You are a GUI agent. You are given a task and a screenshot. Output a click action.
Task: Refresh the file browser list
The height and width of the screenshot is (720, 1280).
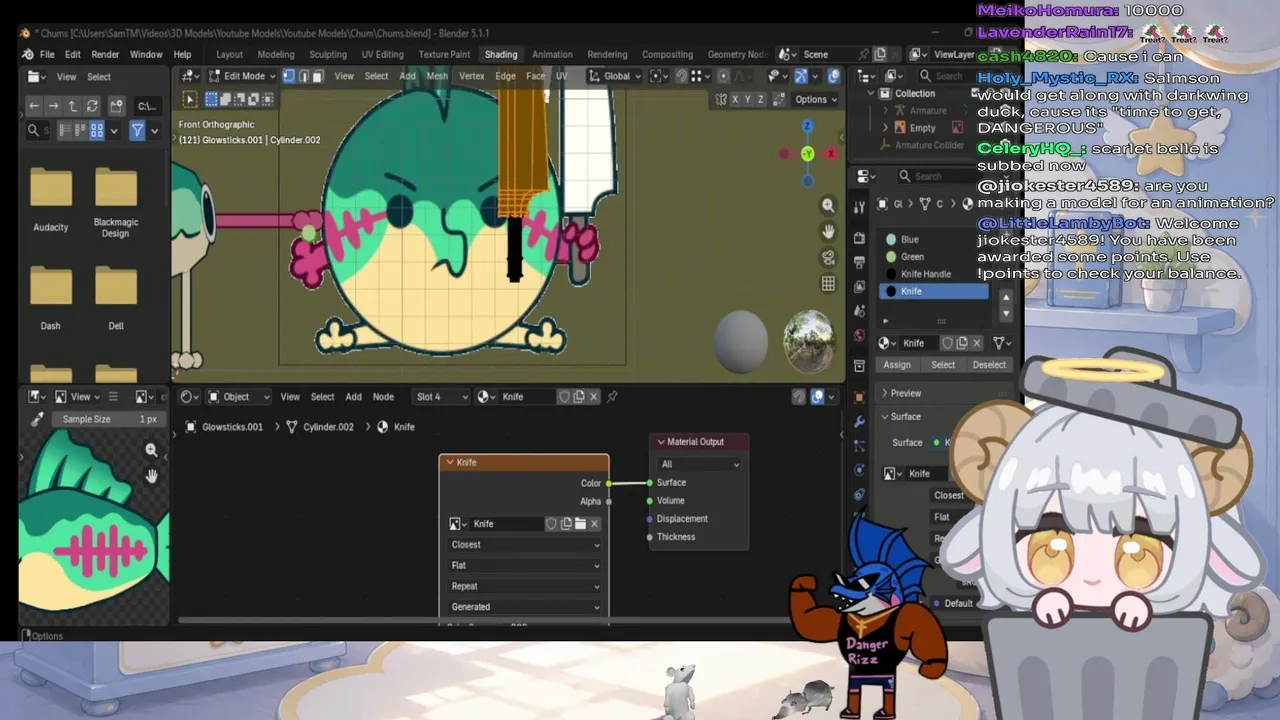(92, 105)
